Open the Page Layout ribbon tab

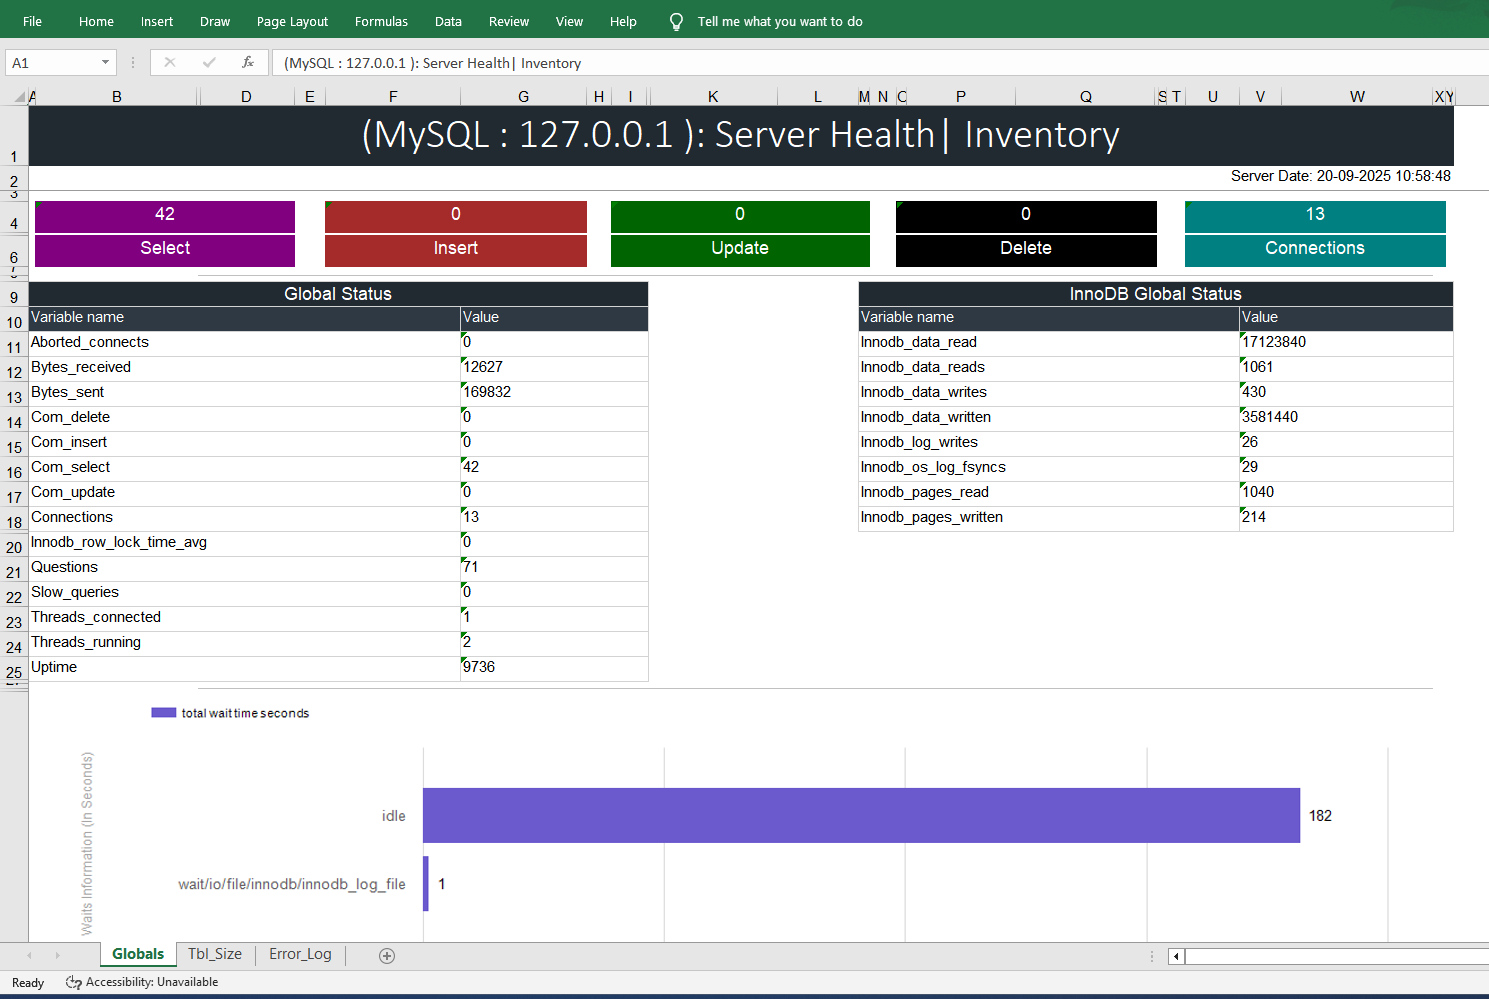click(292, 21)
